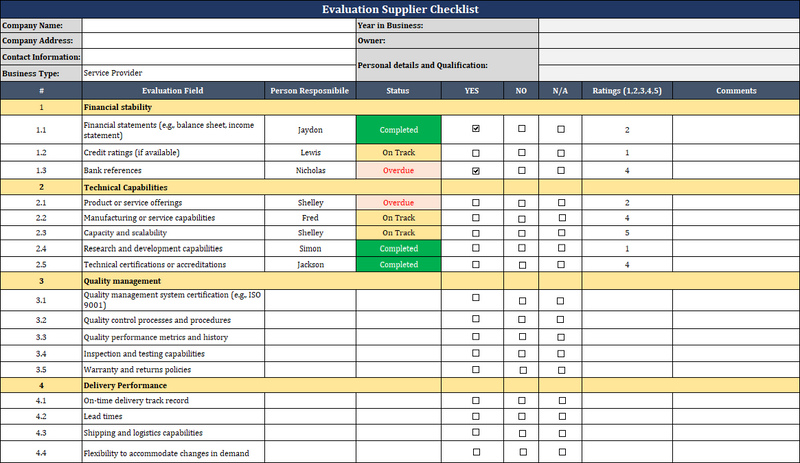The width and height of the screenshot is (800, 463).
Task: Select rating cell 5 for Capacity and scalability
Action: 627,233
